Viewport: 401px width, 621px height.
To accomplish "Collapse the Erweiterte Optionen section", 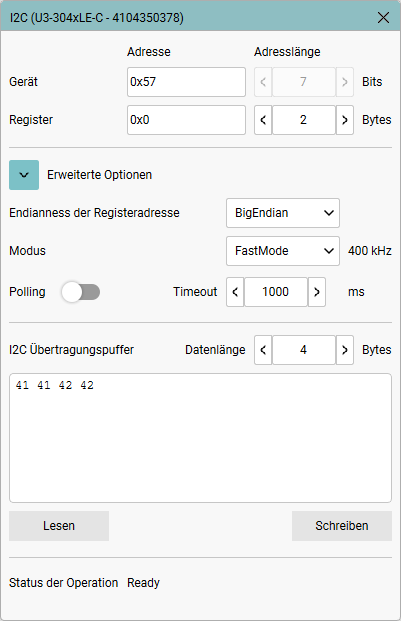I will 24,175.
